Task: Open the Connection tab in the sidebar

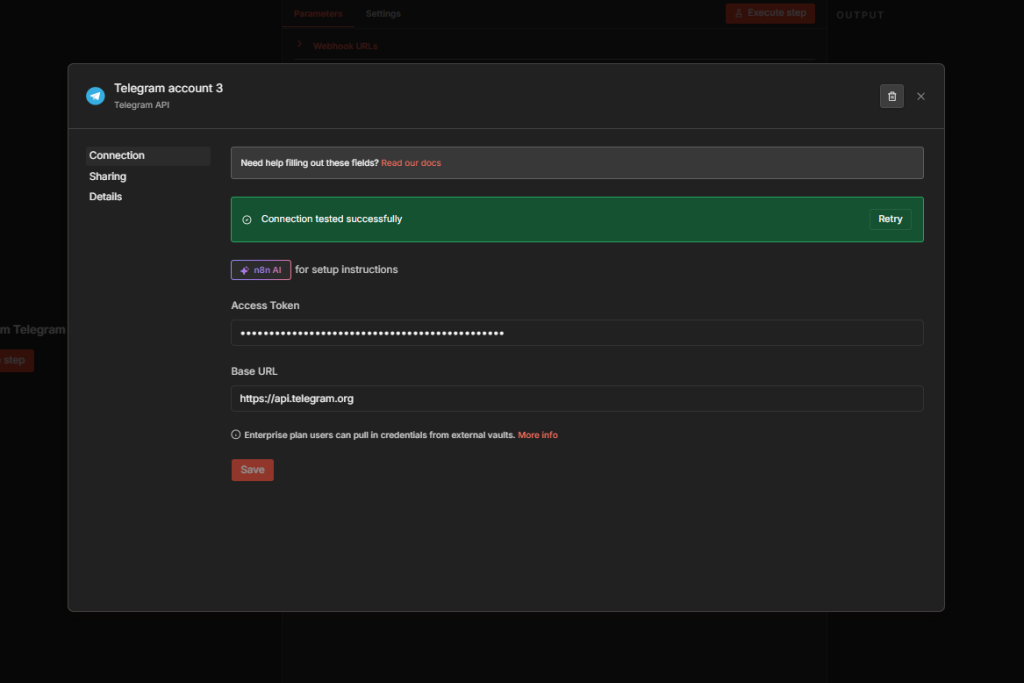Action: 117,155
